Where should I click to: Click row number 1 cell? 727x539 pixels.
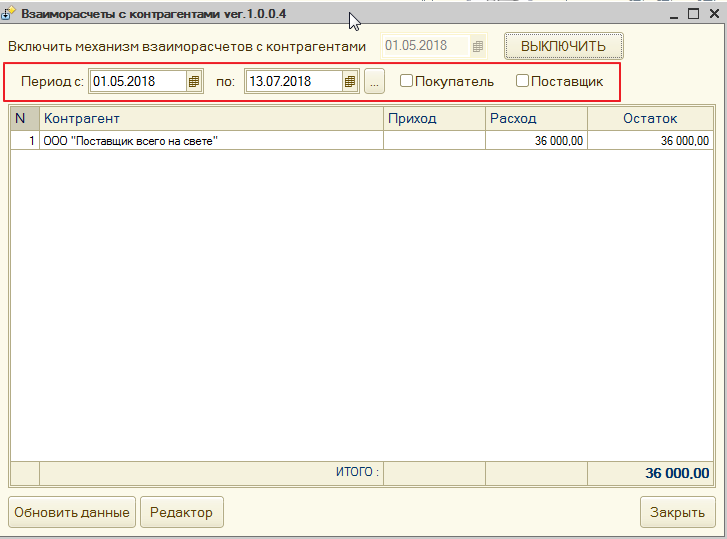pos(25,140)
